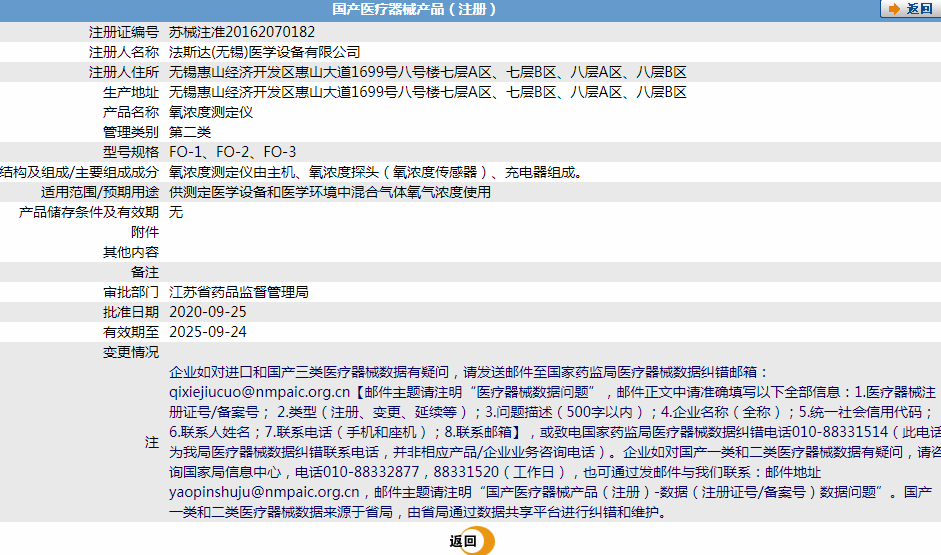Click the 审批部门 field label
This screenshot has width=941, height=555.
point(131,292)
